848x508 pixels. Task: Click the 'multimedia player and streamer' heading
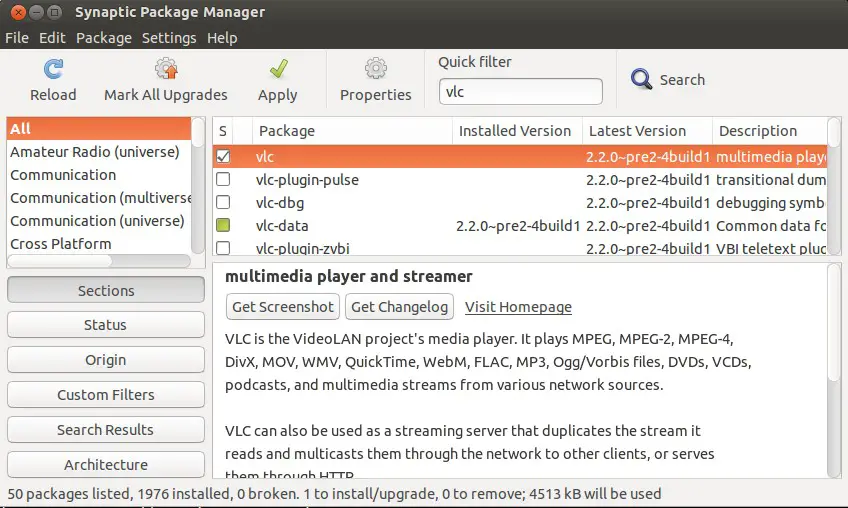(349, 276)
